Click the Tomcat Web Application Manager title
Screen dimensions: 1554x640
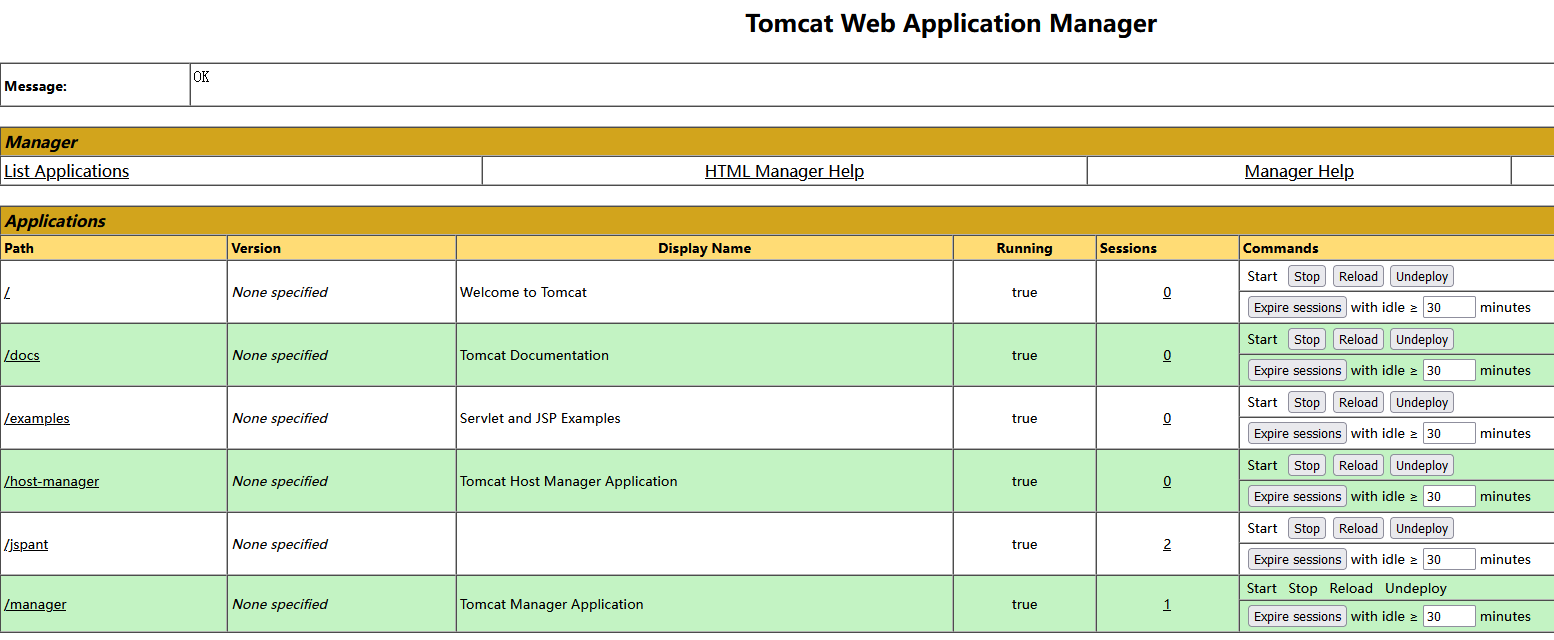coord(951,23)
